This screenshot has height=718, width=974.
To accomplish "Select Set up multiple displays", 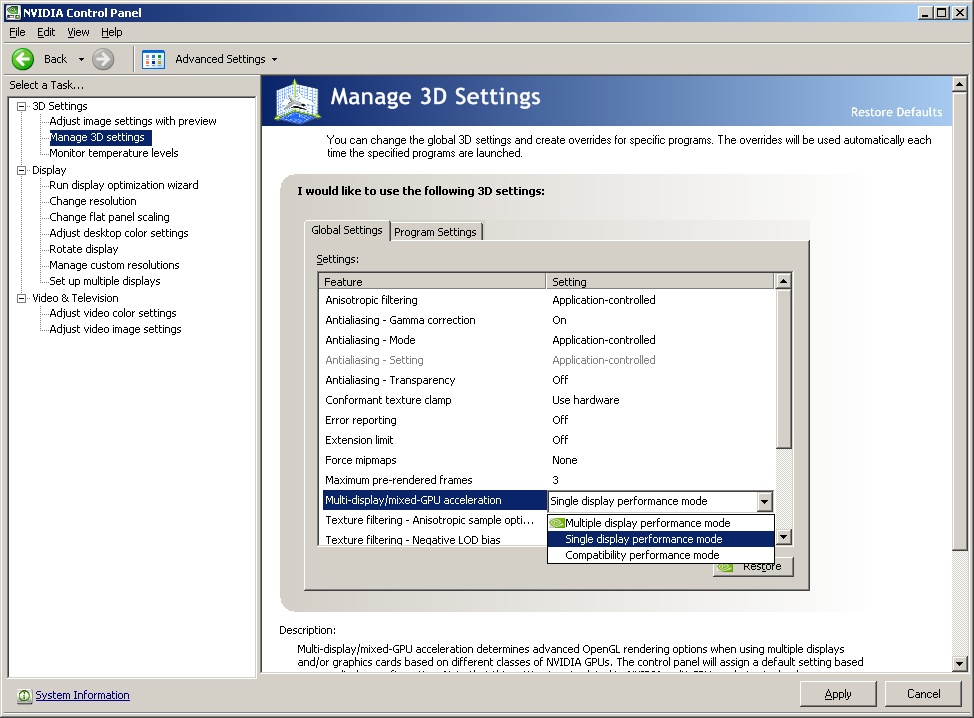I will click(105, 281).
